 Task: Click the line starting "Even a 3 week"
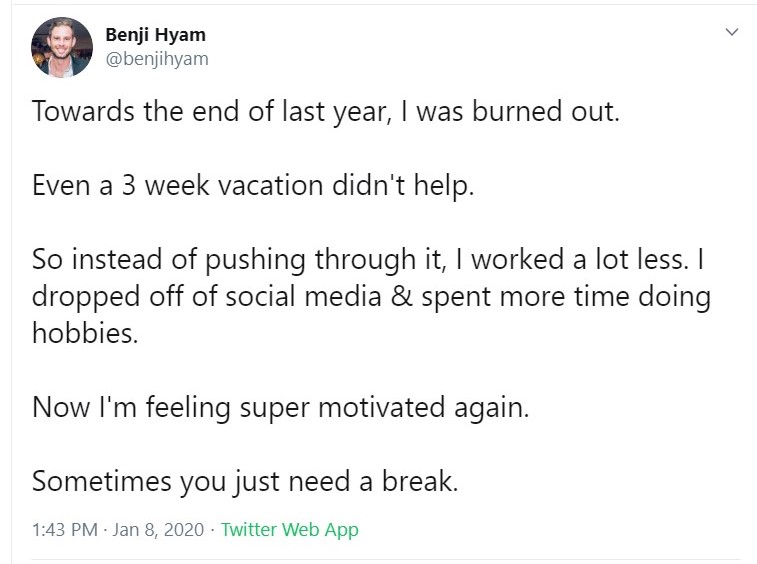[252, 185]
